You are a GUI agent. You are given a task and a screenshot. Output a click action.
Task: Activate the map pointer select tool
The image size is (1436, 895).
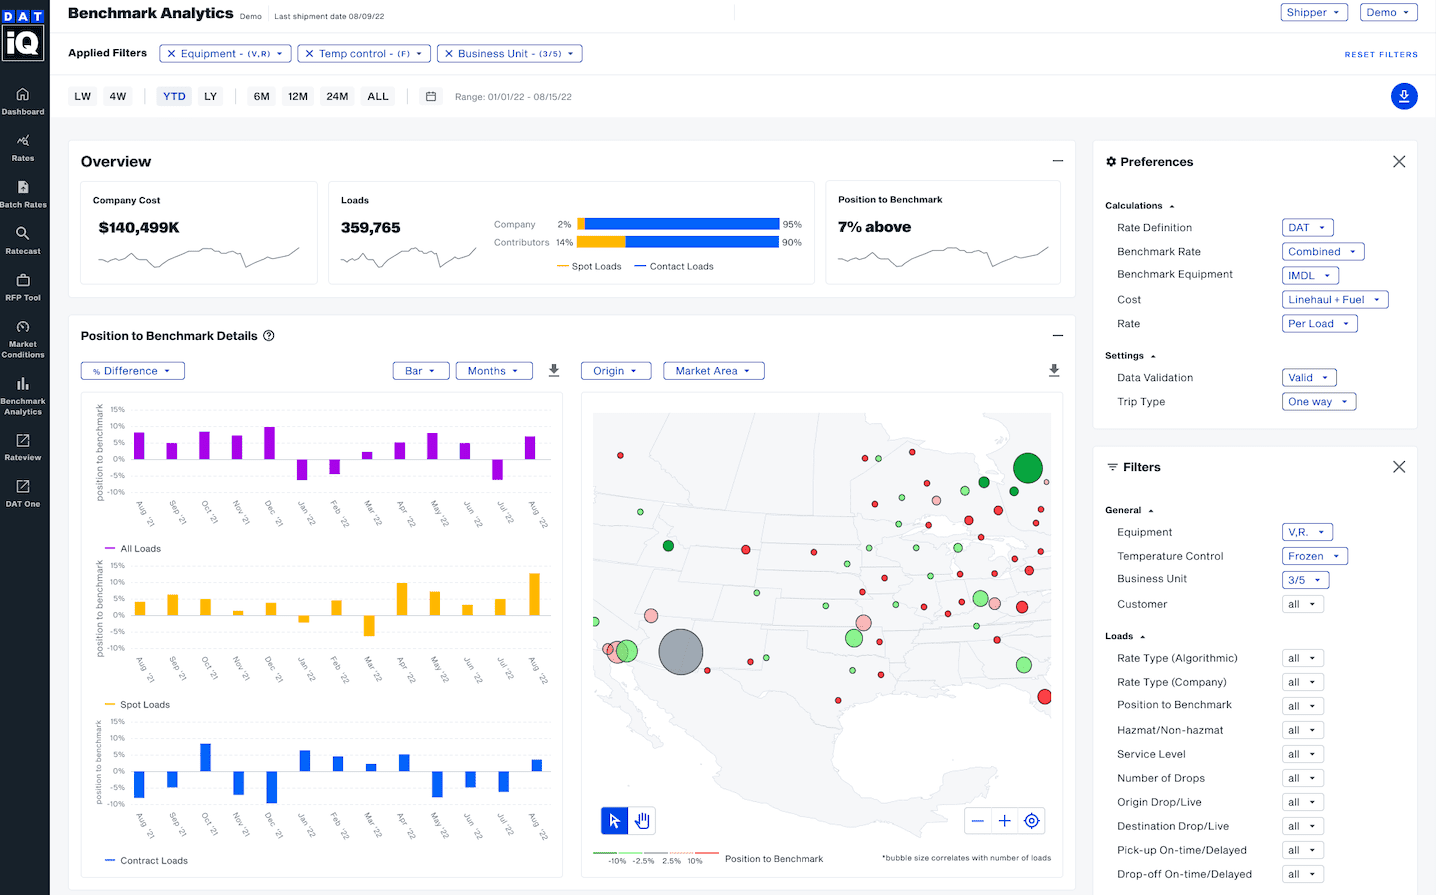614,821
